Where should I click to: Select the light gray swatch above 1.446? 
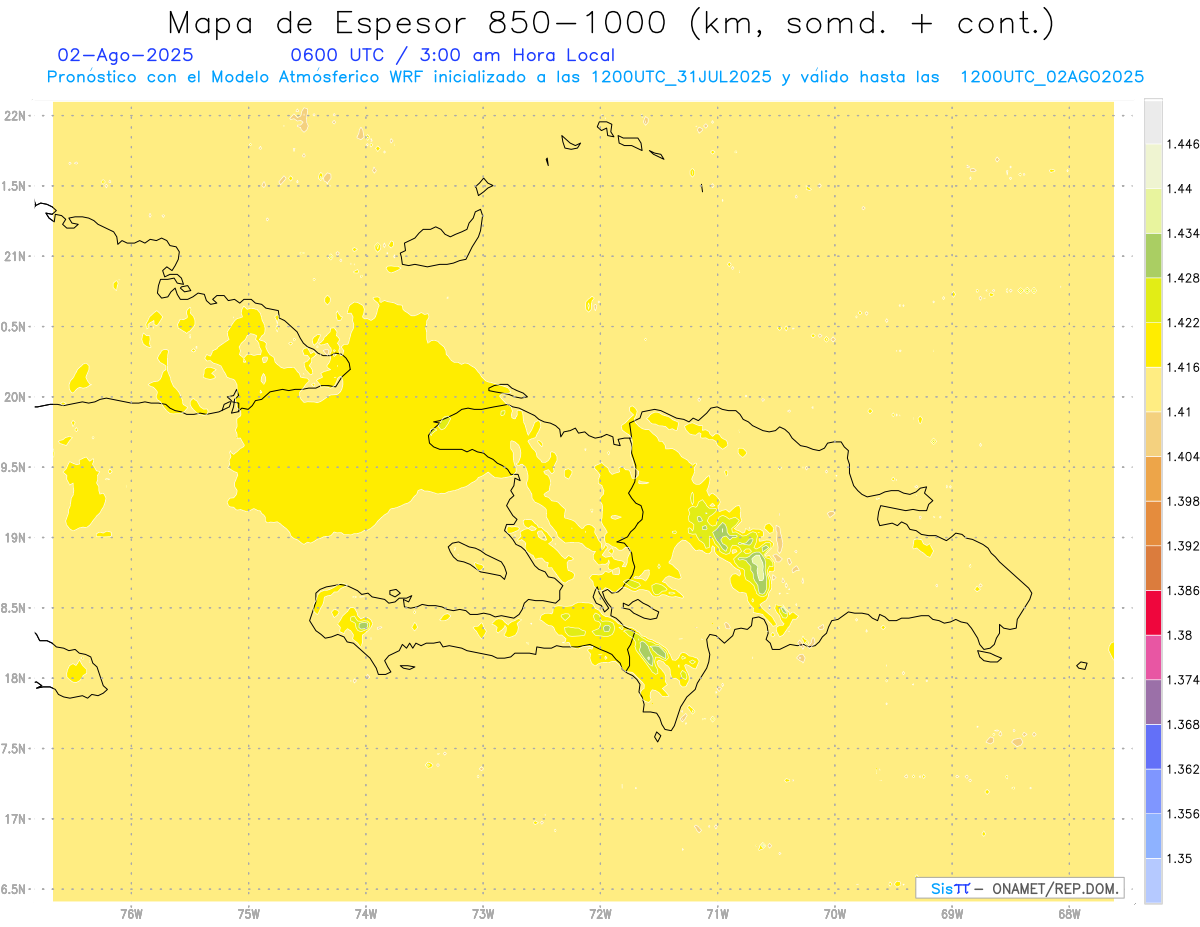pos(1153,121)
